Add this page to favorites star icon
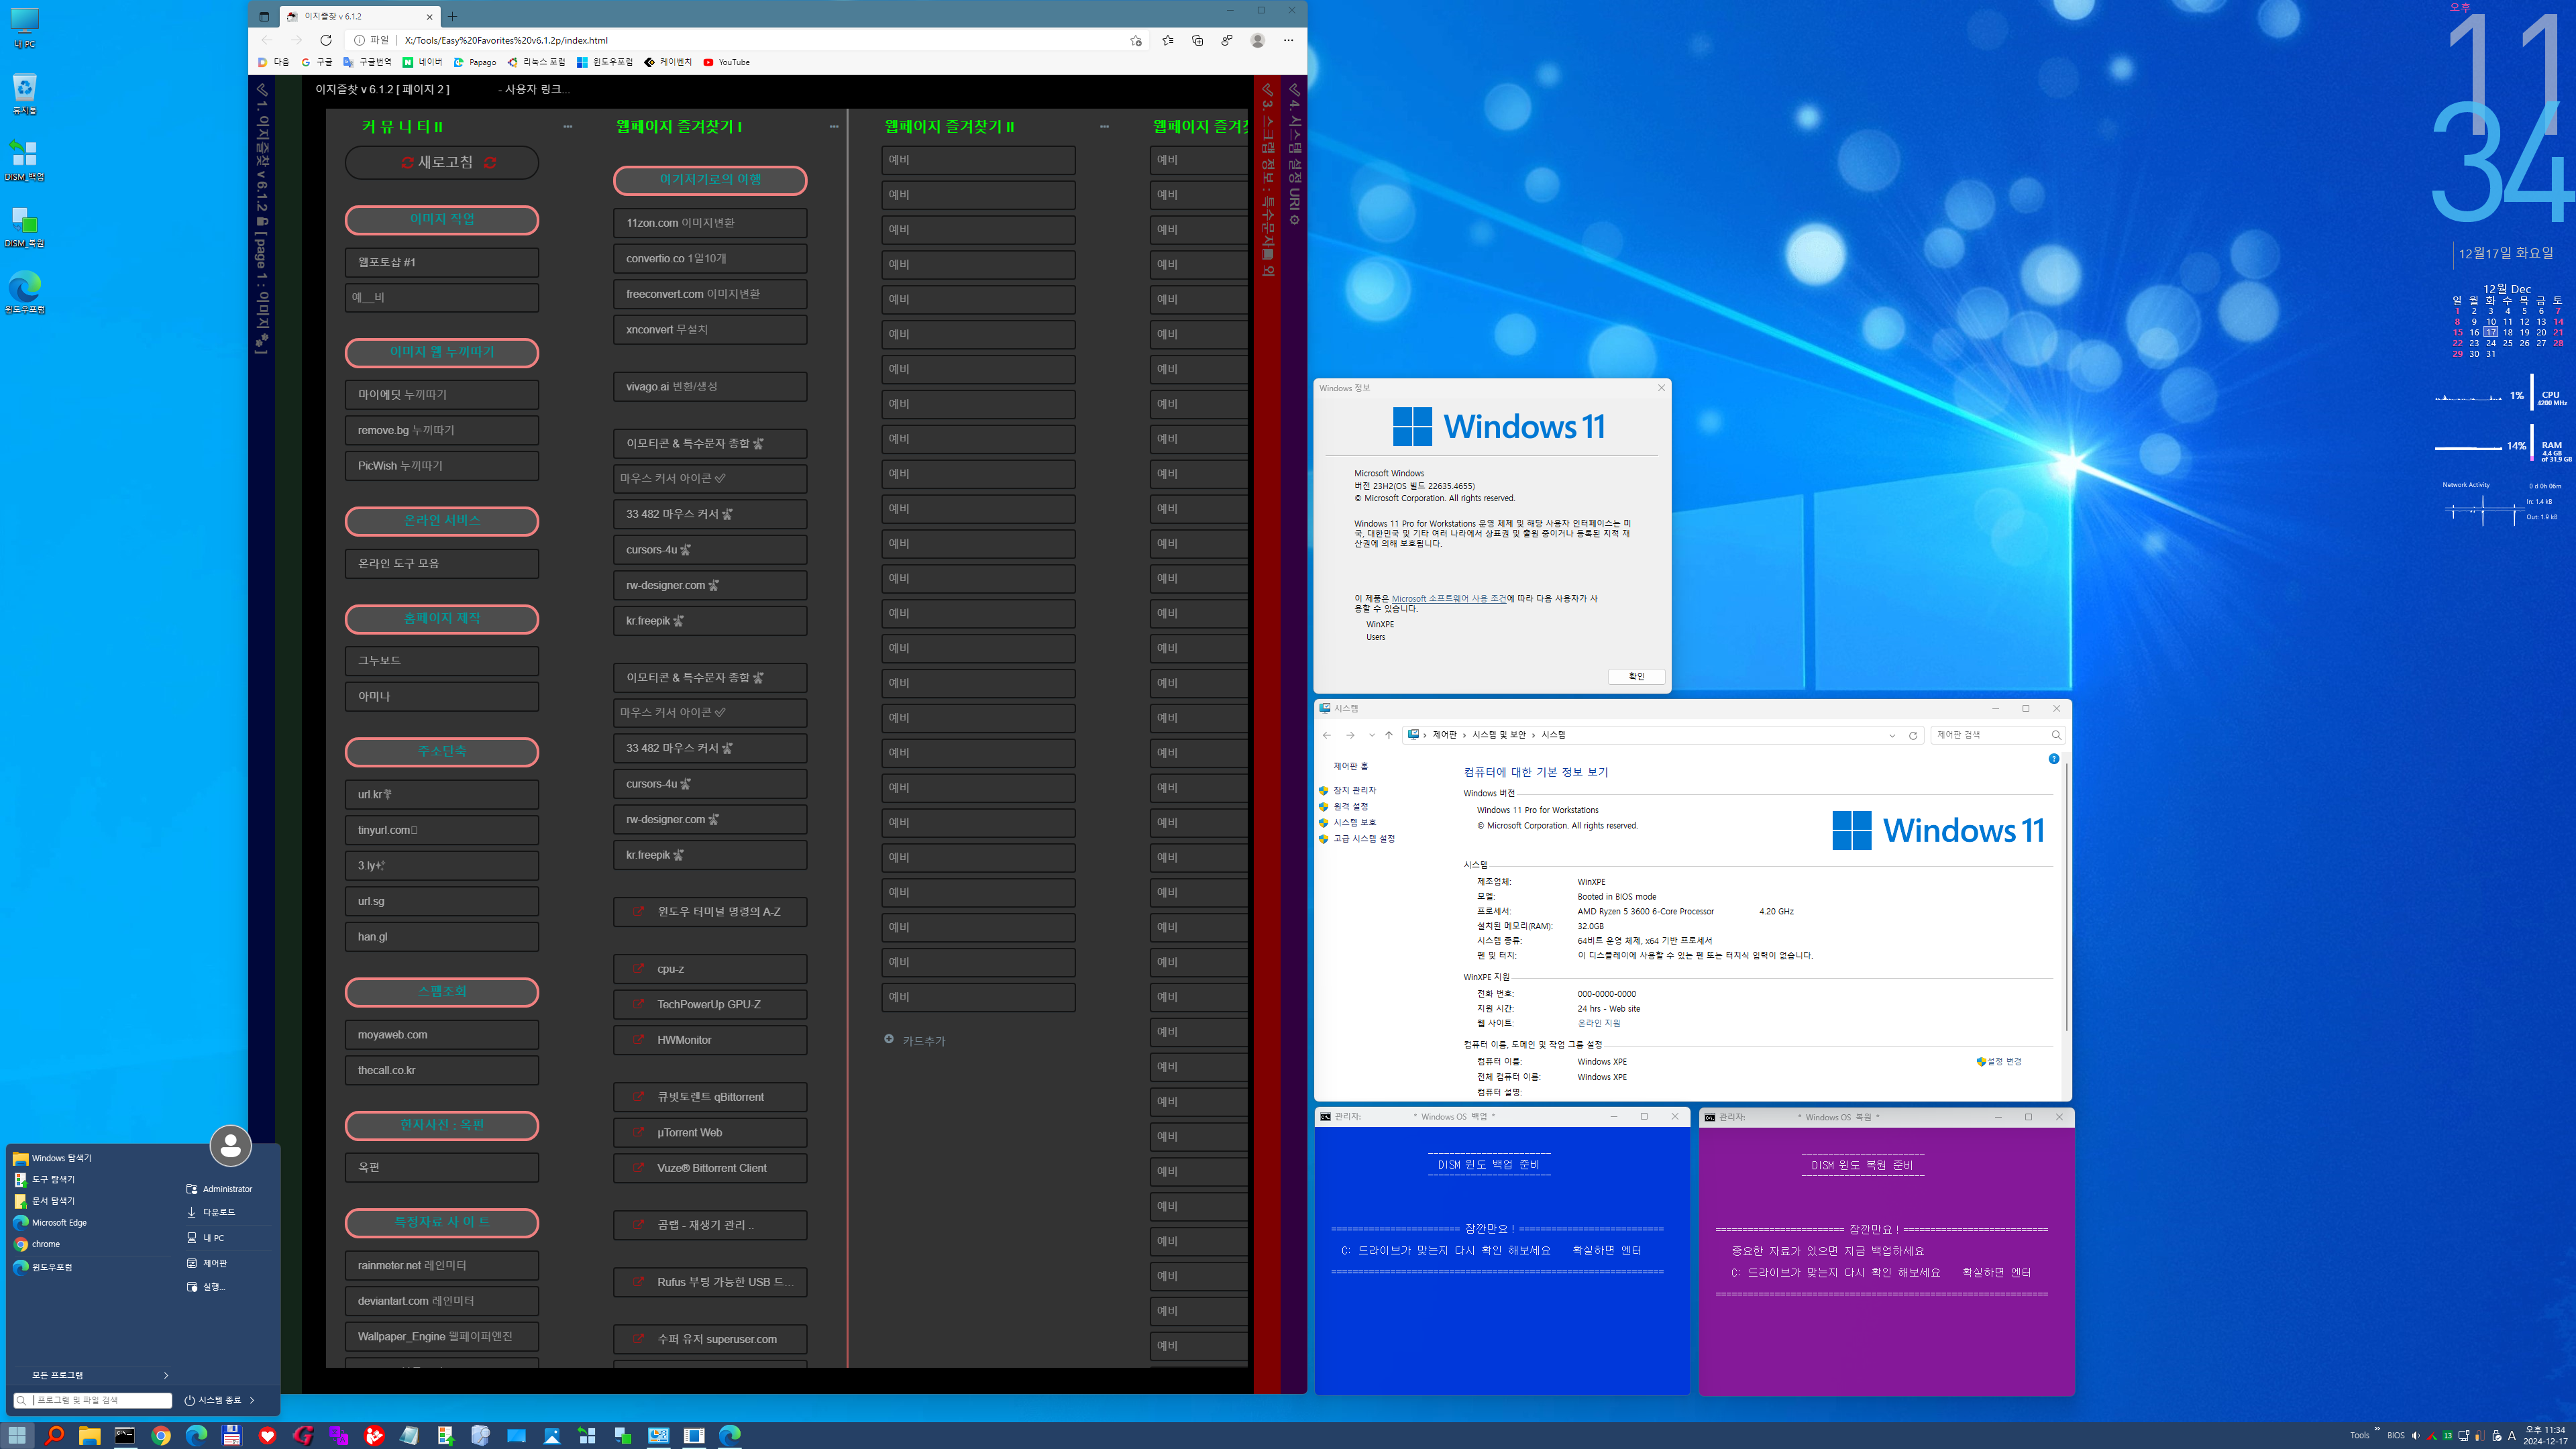 pos(1135,40)
